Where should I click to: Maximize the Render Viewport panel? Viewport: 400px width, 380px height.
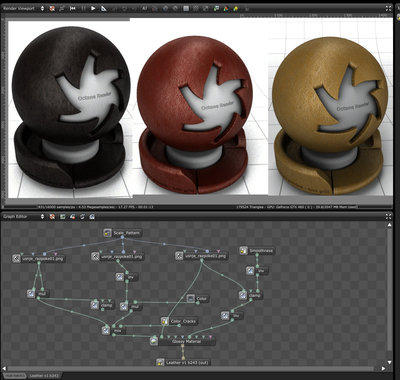388,9
